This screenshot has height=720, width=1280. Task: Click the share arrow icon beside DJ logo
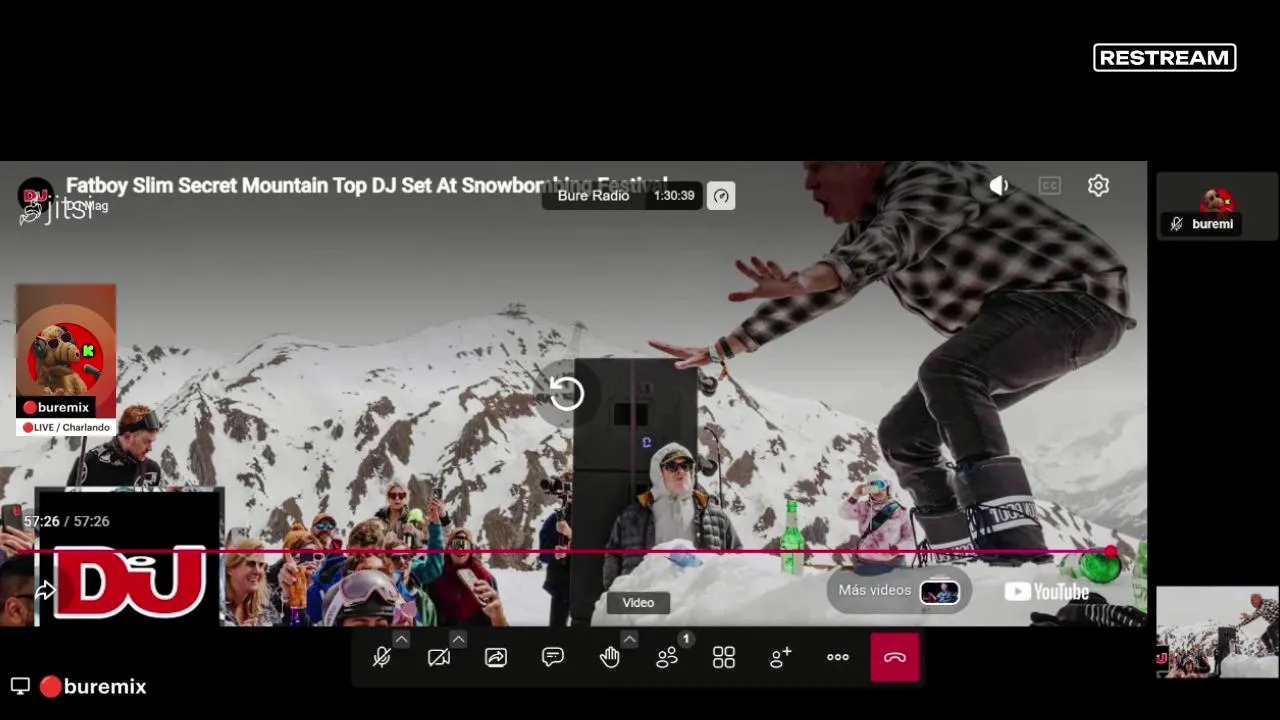(45, 592)
